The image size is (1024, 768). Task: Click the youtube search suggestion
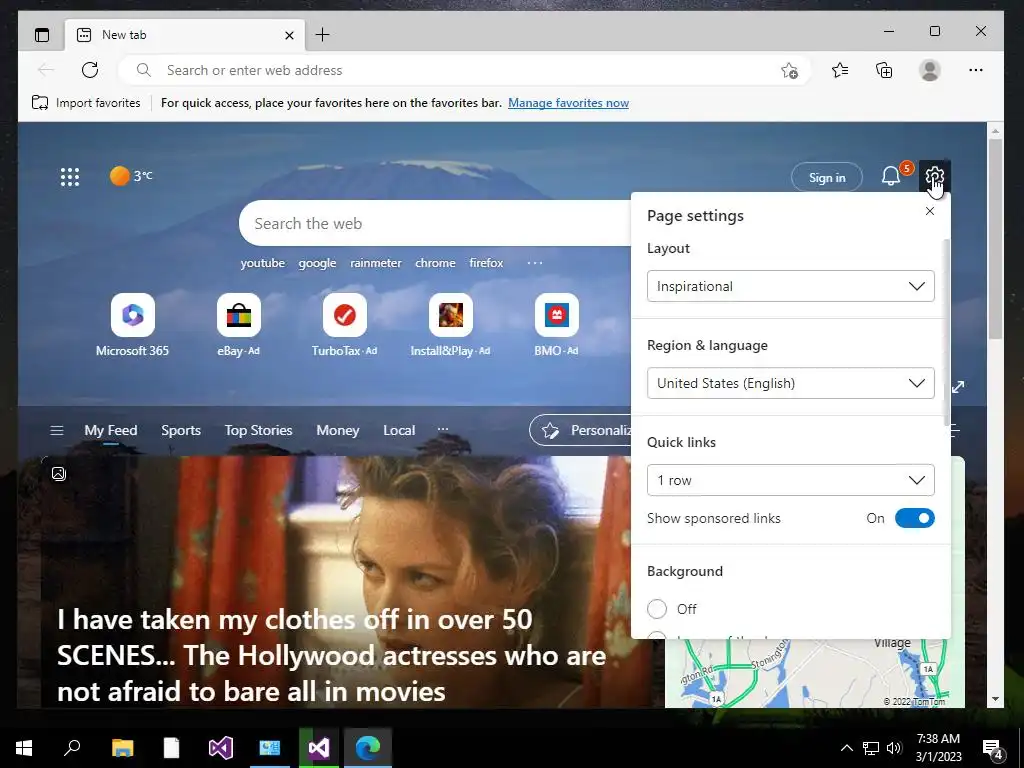(x=263, y=263)
